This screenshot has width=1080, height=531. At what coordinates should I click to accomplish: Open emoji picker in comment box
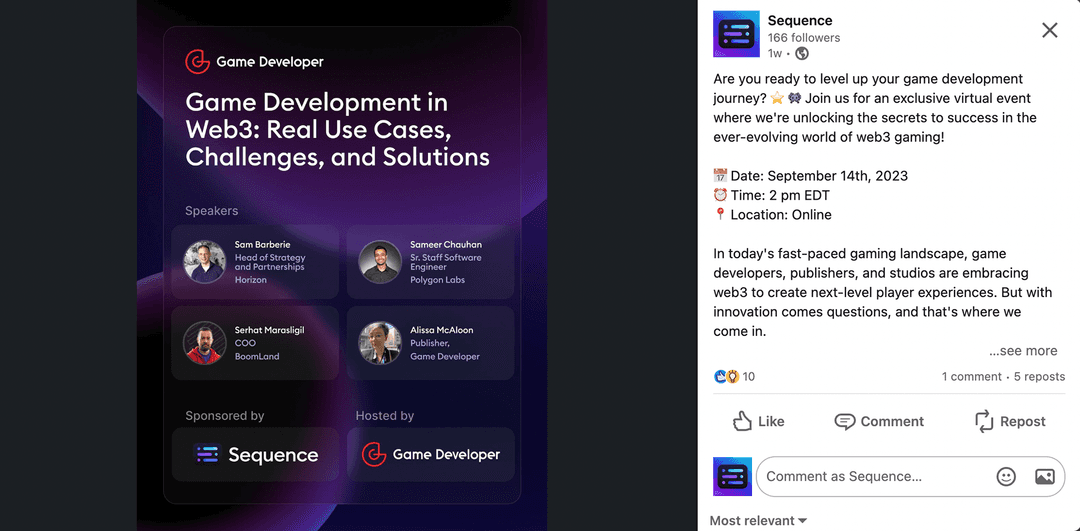click(x=1006, y=477)
